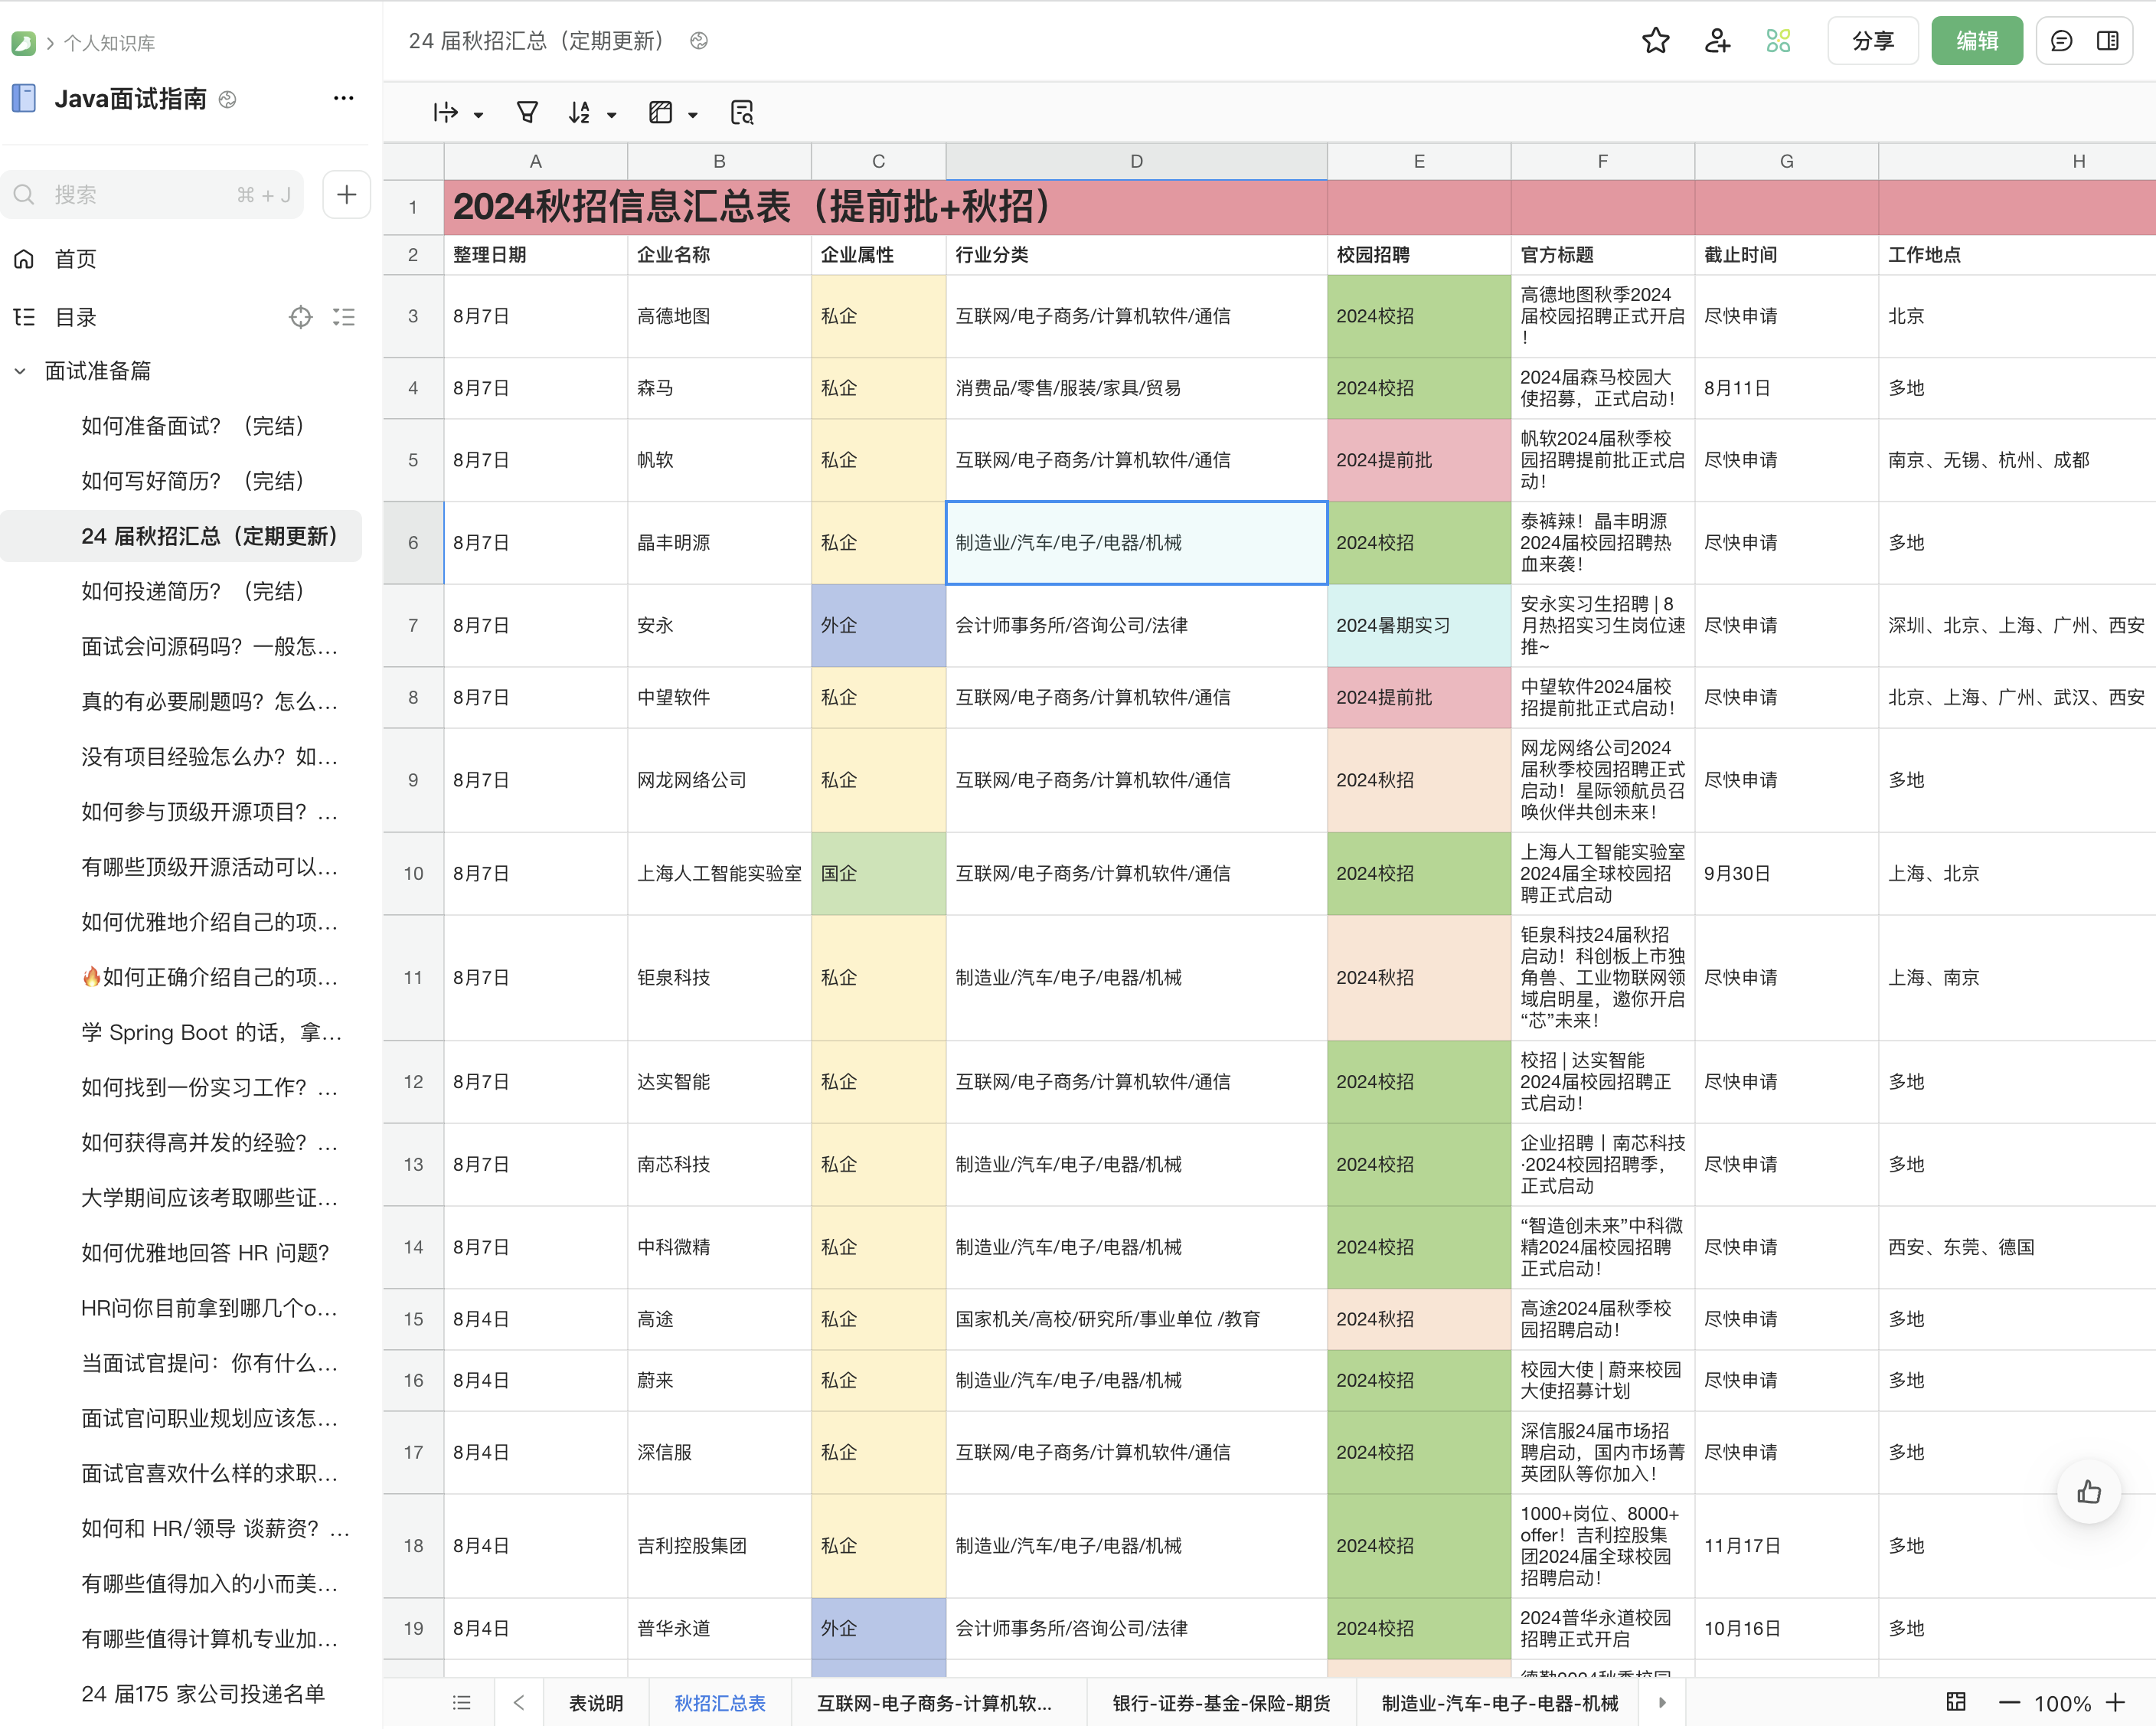Star this document as a favorite
This screenshot has width=2156, height=1729.
click(1655, 41)
